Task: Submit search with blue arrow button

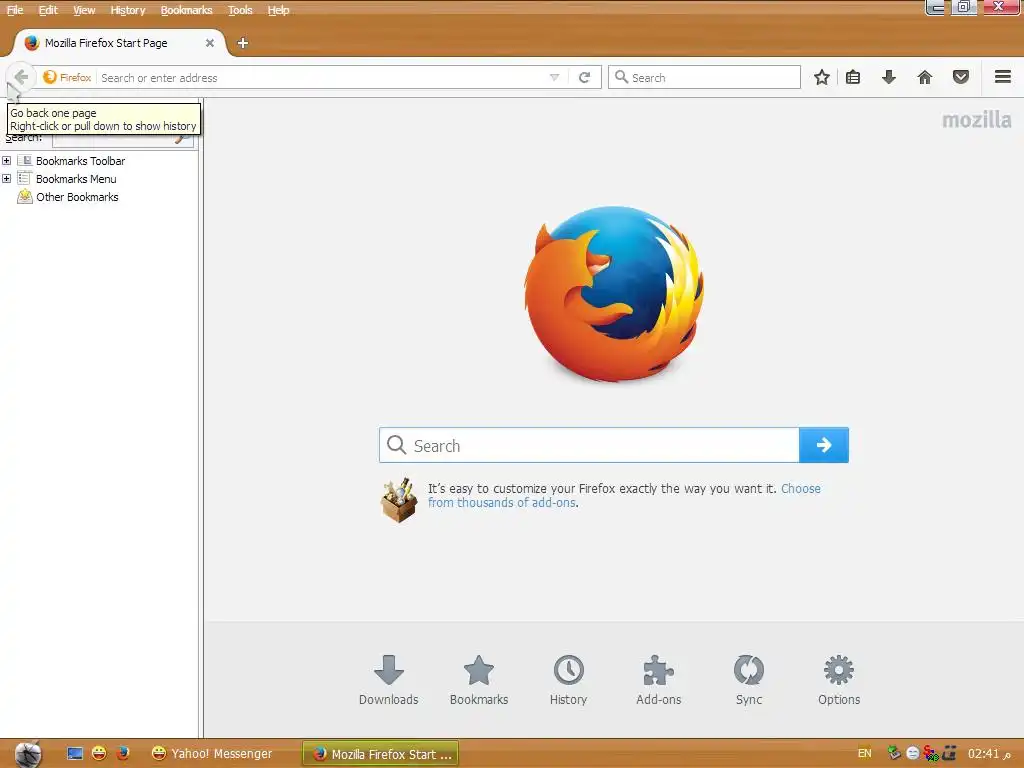Action: click(x=824, y=445)
